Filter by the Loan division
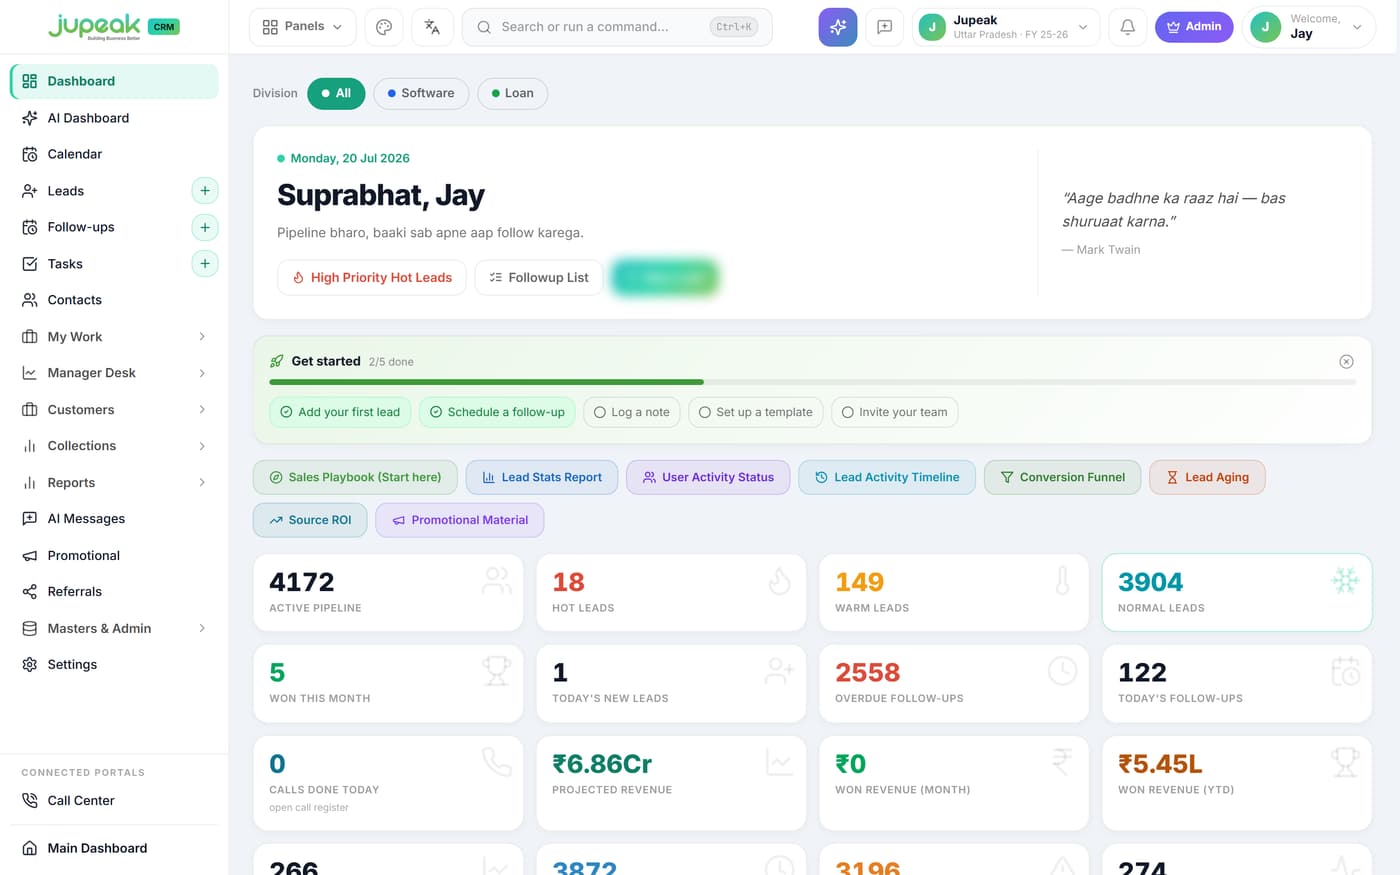The image size is (1400, 875). (x=513, y=93)
